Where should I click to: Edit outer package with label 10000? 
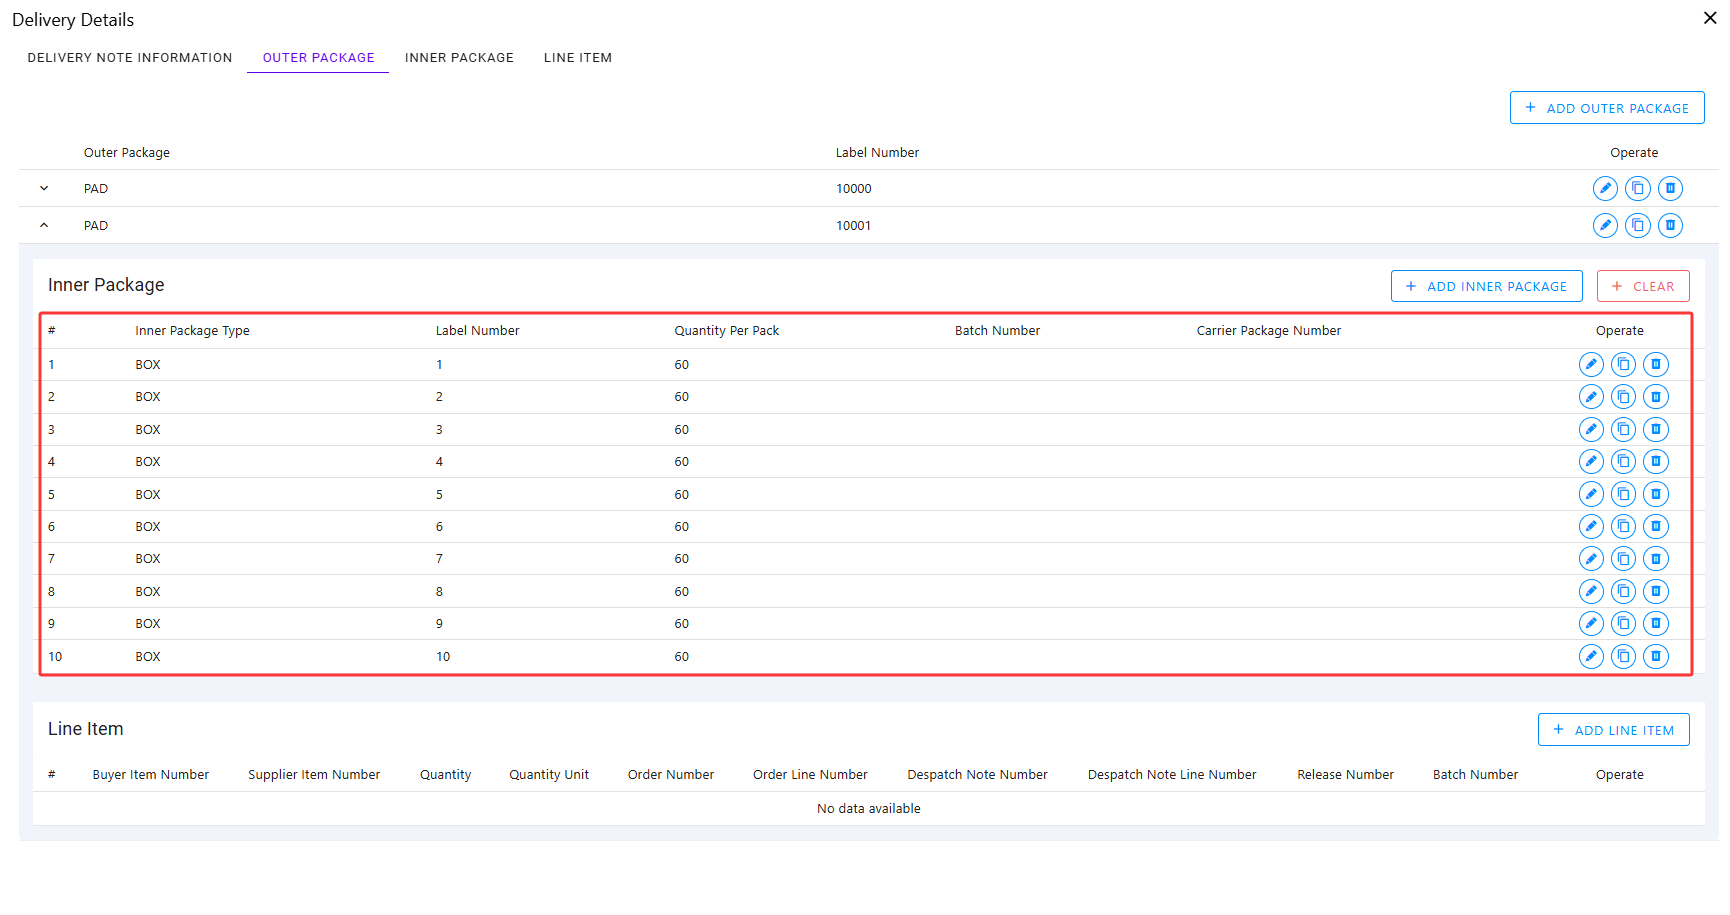[x=1605, y=188]
